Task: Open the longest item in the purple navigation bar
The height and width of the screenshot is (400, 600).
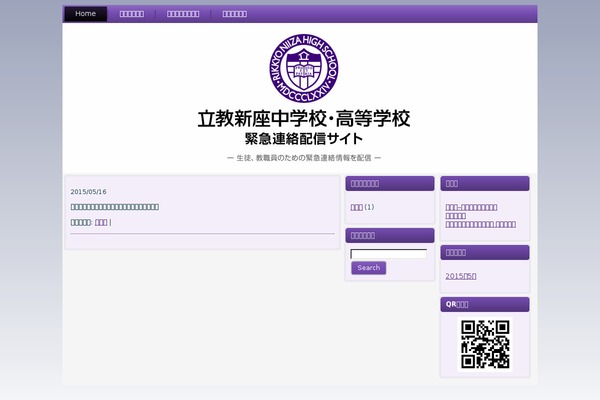Action: [183, 14]
